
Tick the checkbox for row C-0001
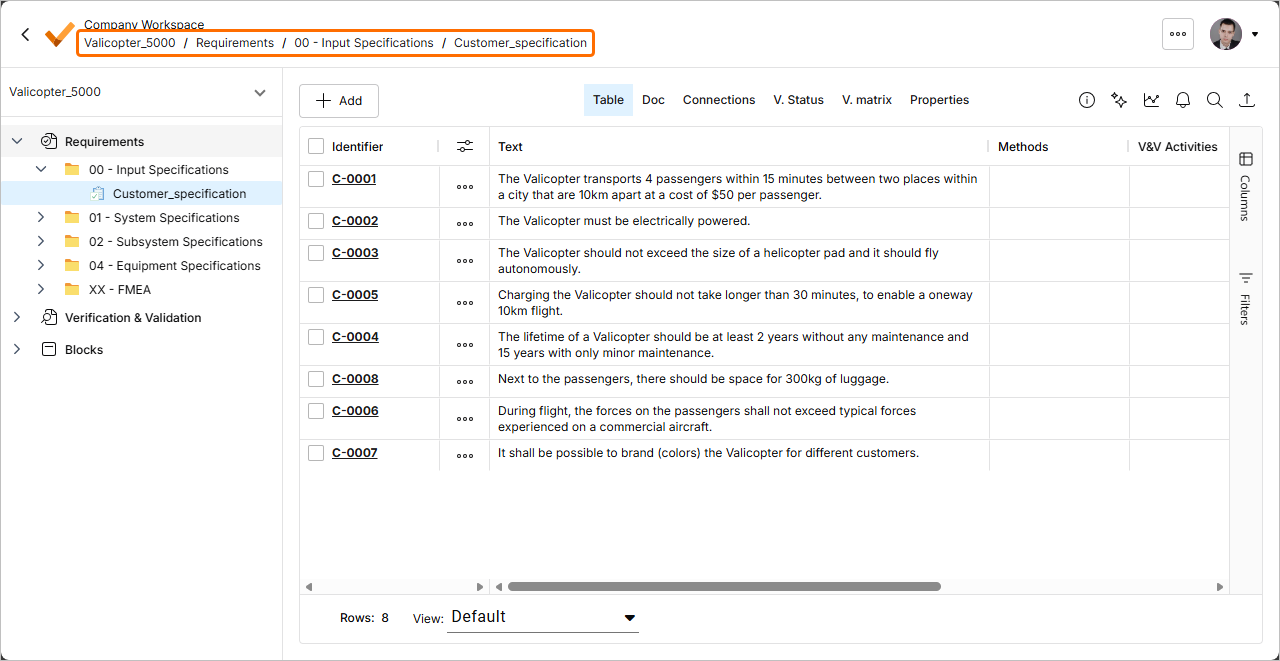tap(316, 179)
